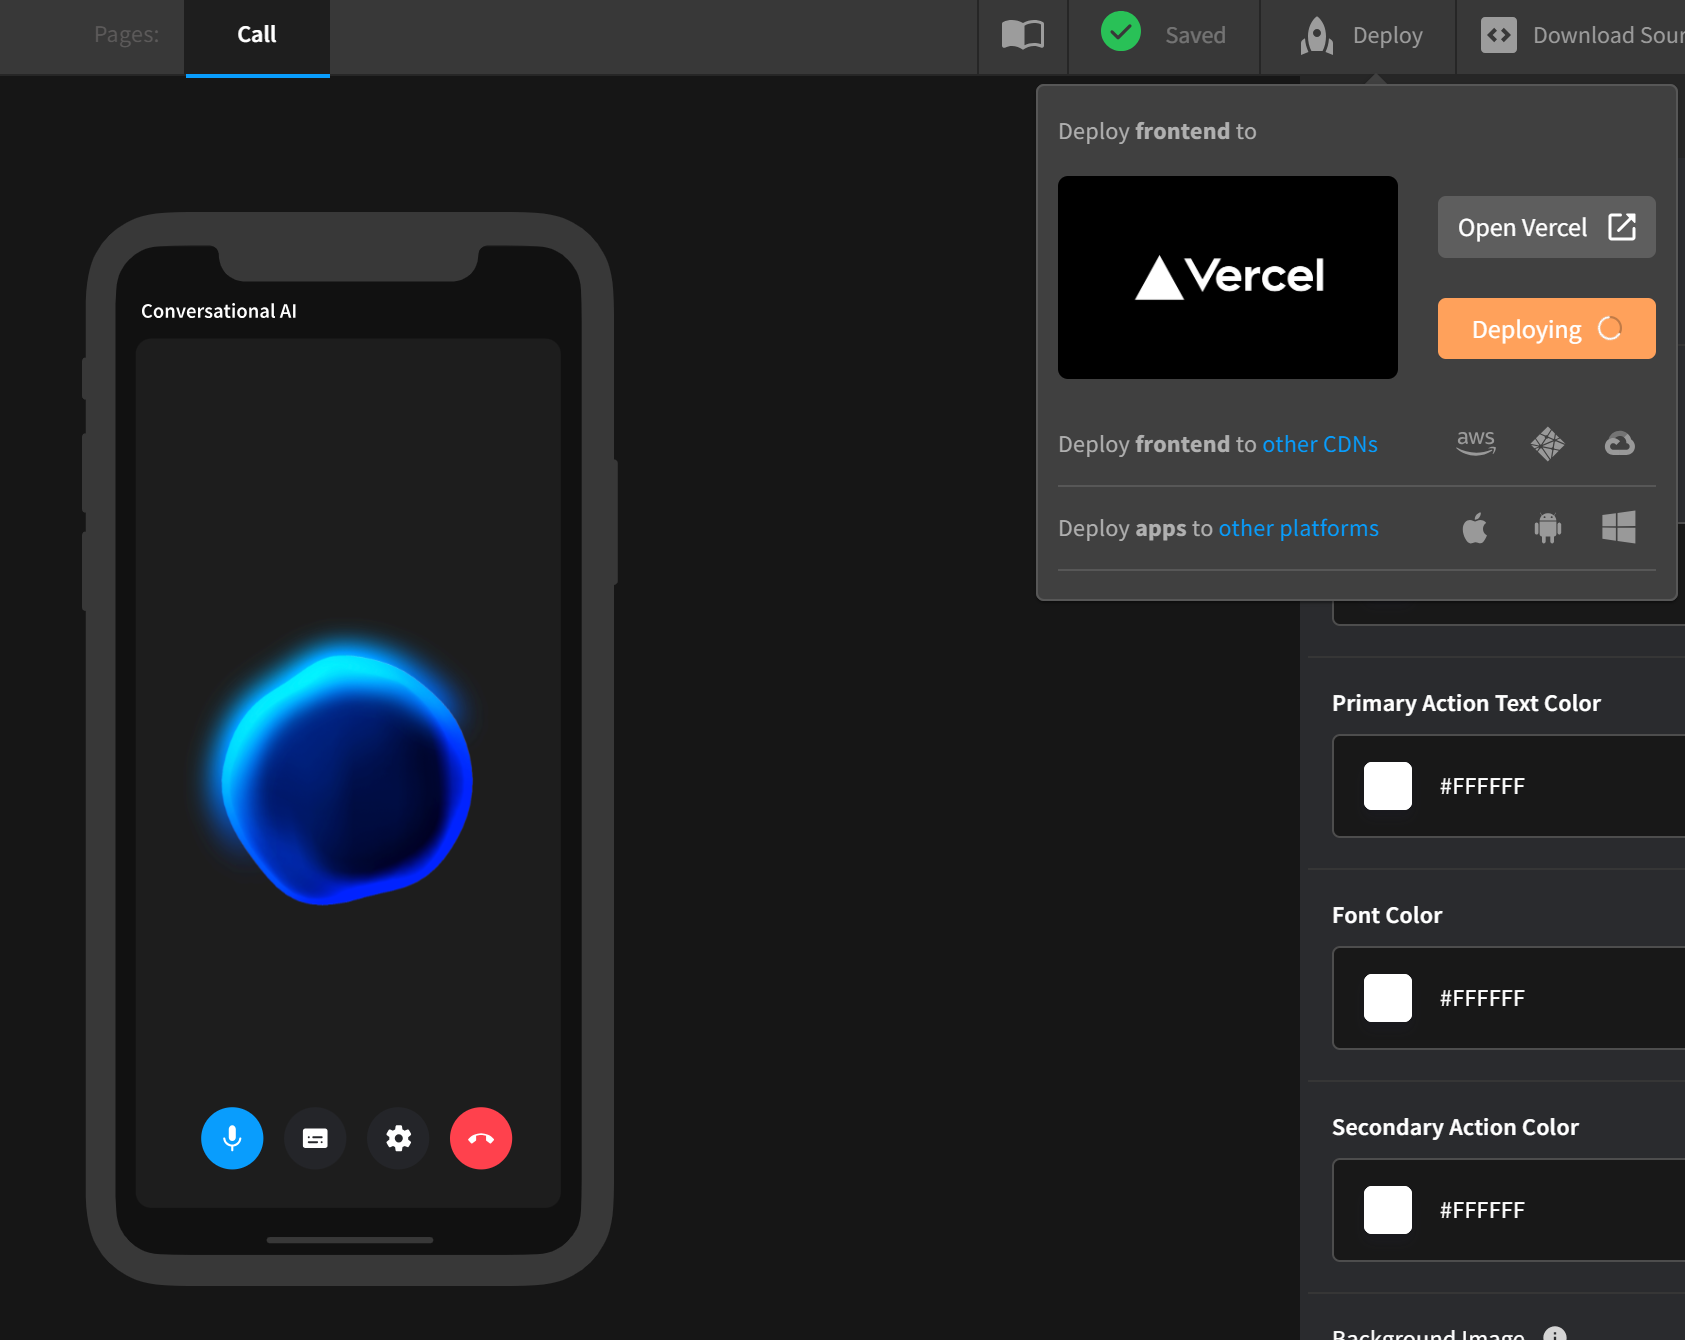Screen dimensions: 1685x1340
Task: Click the cloud CDN icon
Action: click(x=1619, y=443)
